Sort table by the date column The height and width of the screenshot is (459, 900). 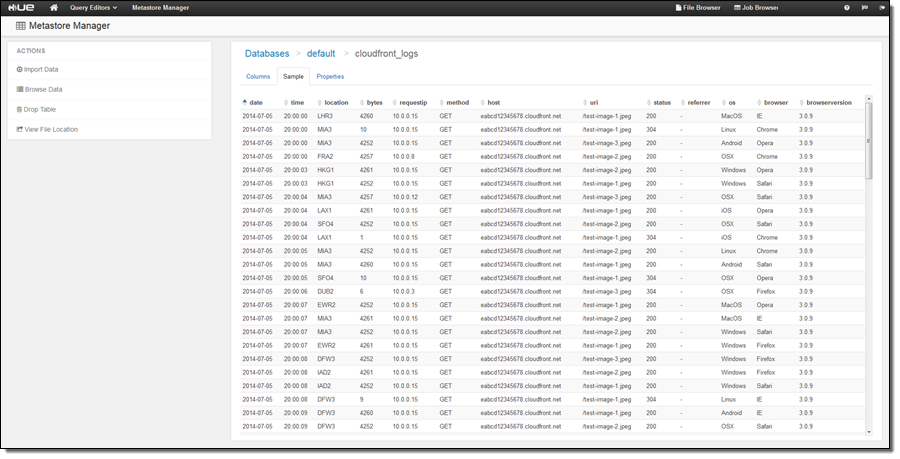255,102
